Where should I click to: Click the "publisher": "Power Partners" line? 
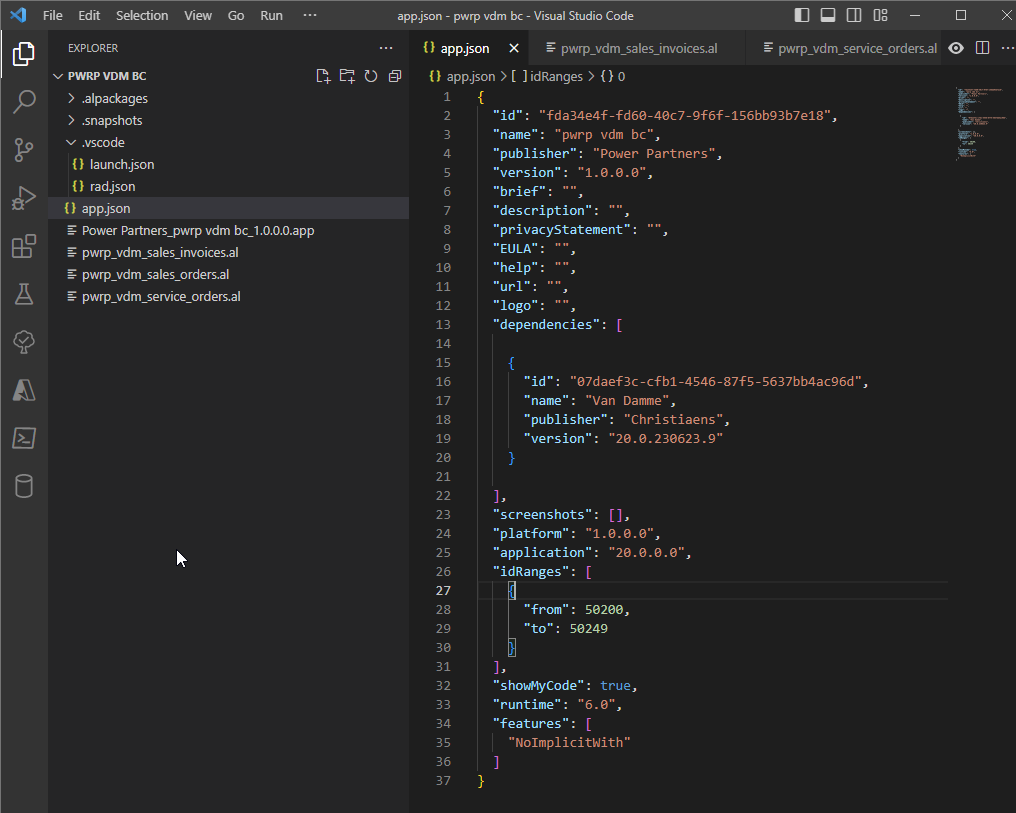(x=607, y=154)
